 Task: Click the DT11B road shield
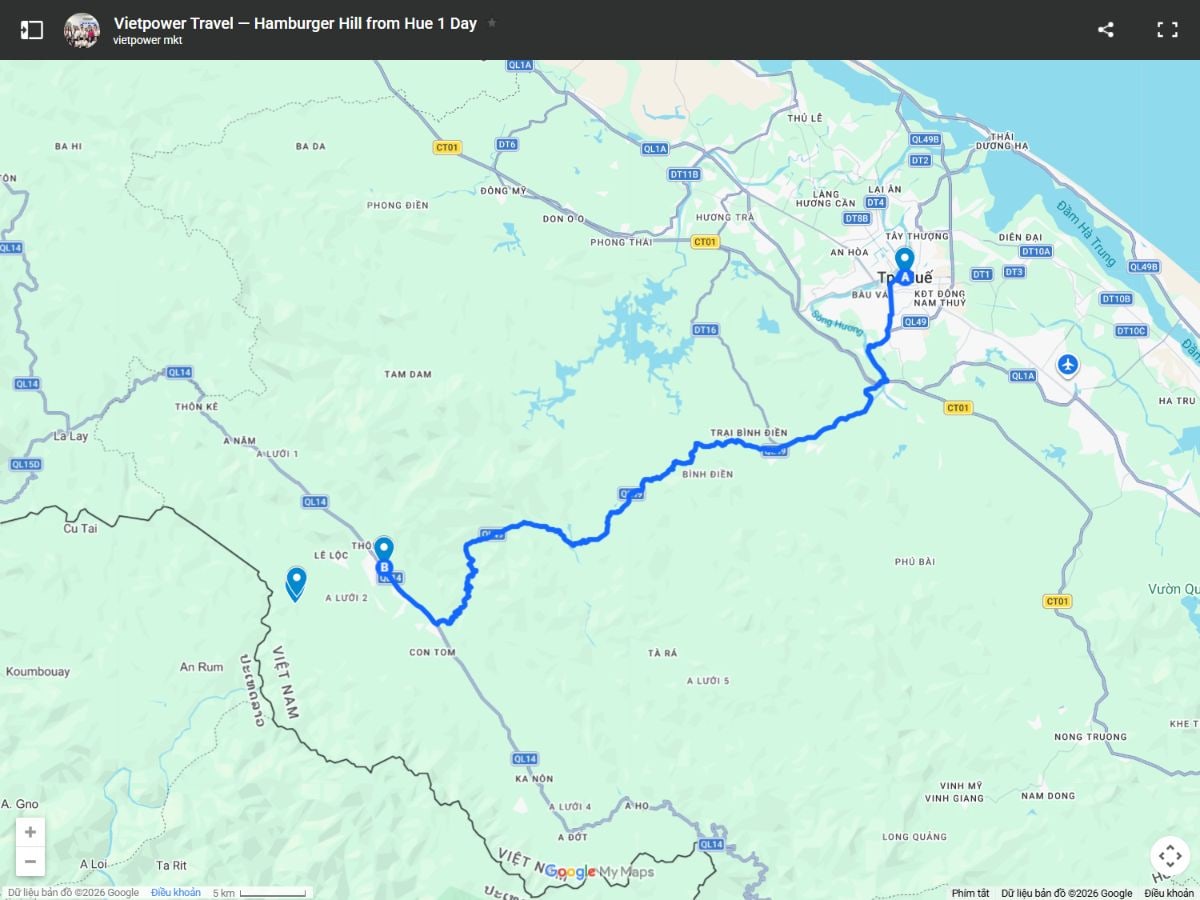[x=685, y=174]
